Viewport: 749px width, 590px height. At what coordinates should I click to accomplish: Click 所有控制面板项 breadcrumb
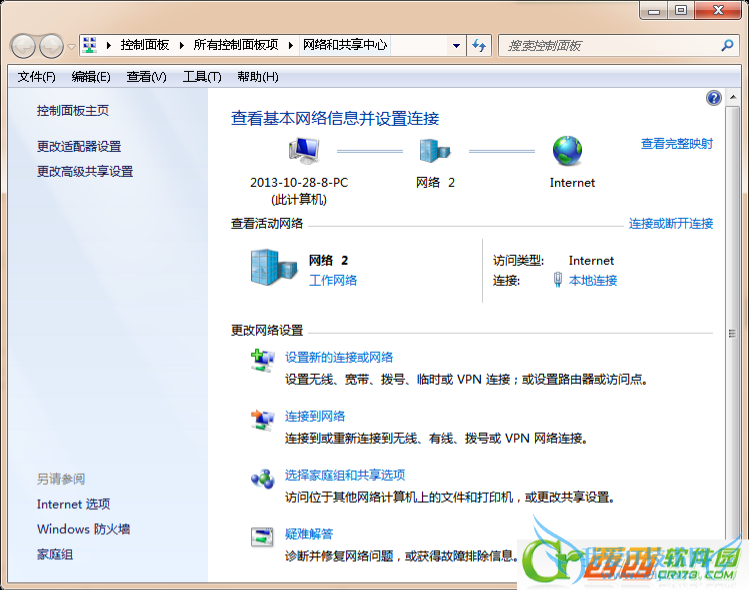tap(236, 45)
